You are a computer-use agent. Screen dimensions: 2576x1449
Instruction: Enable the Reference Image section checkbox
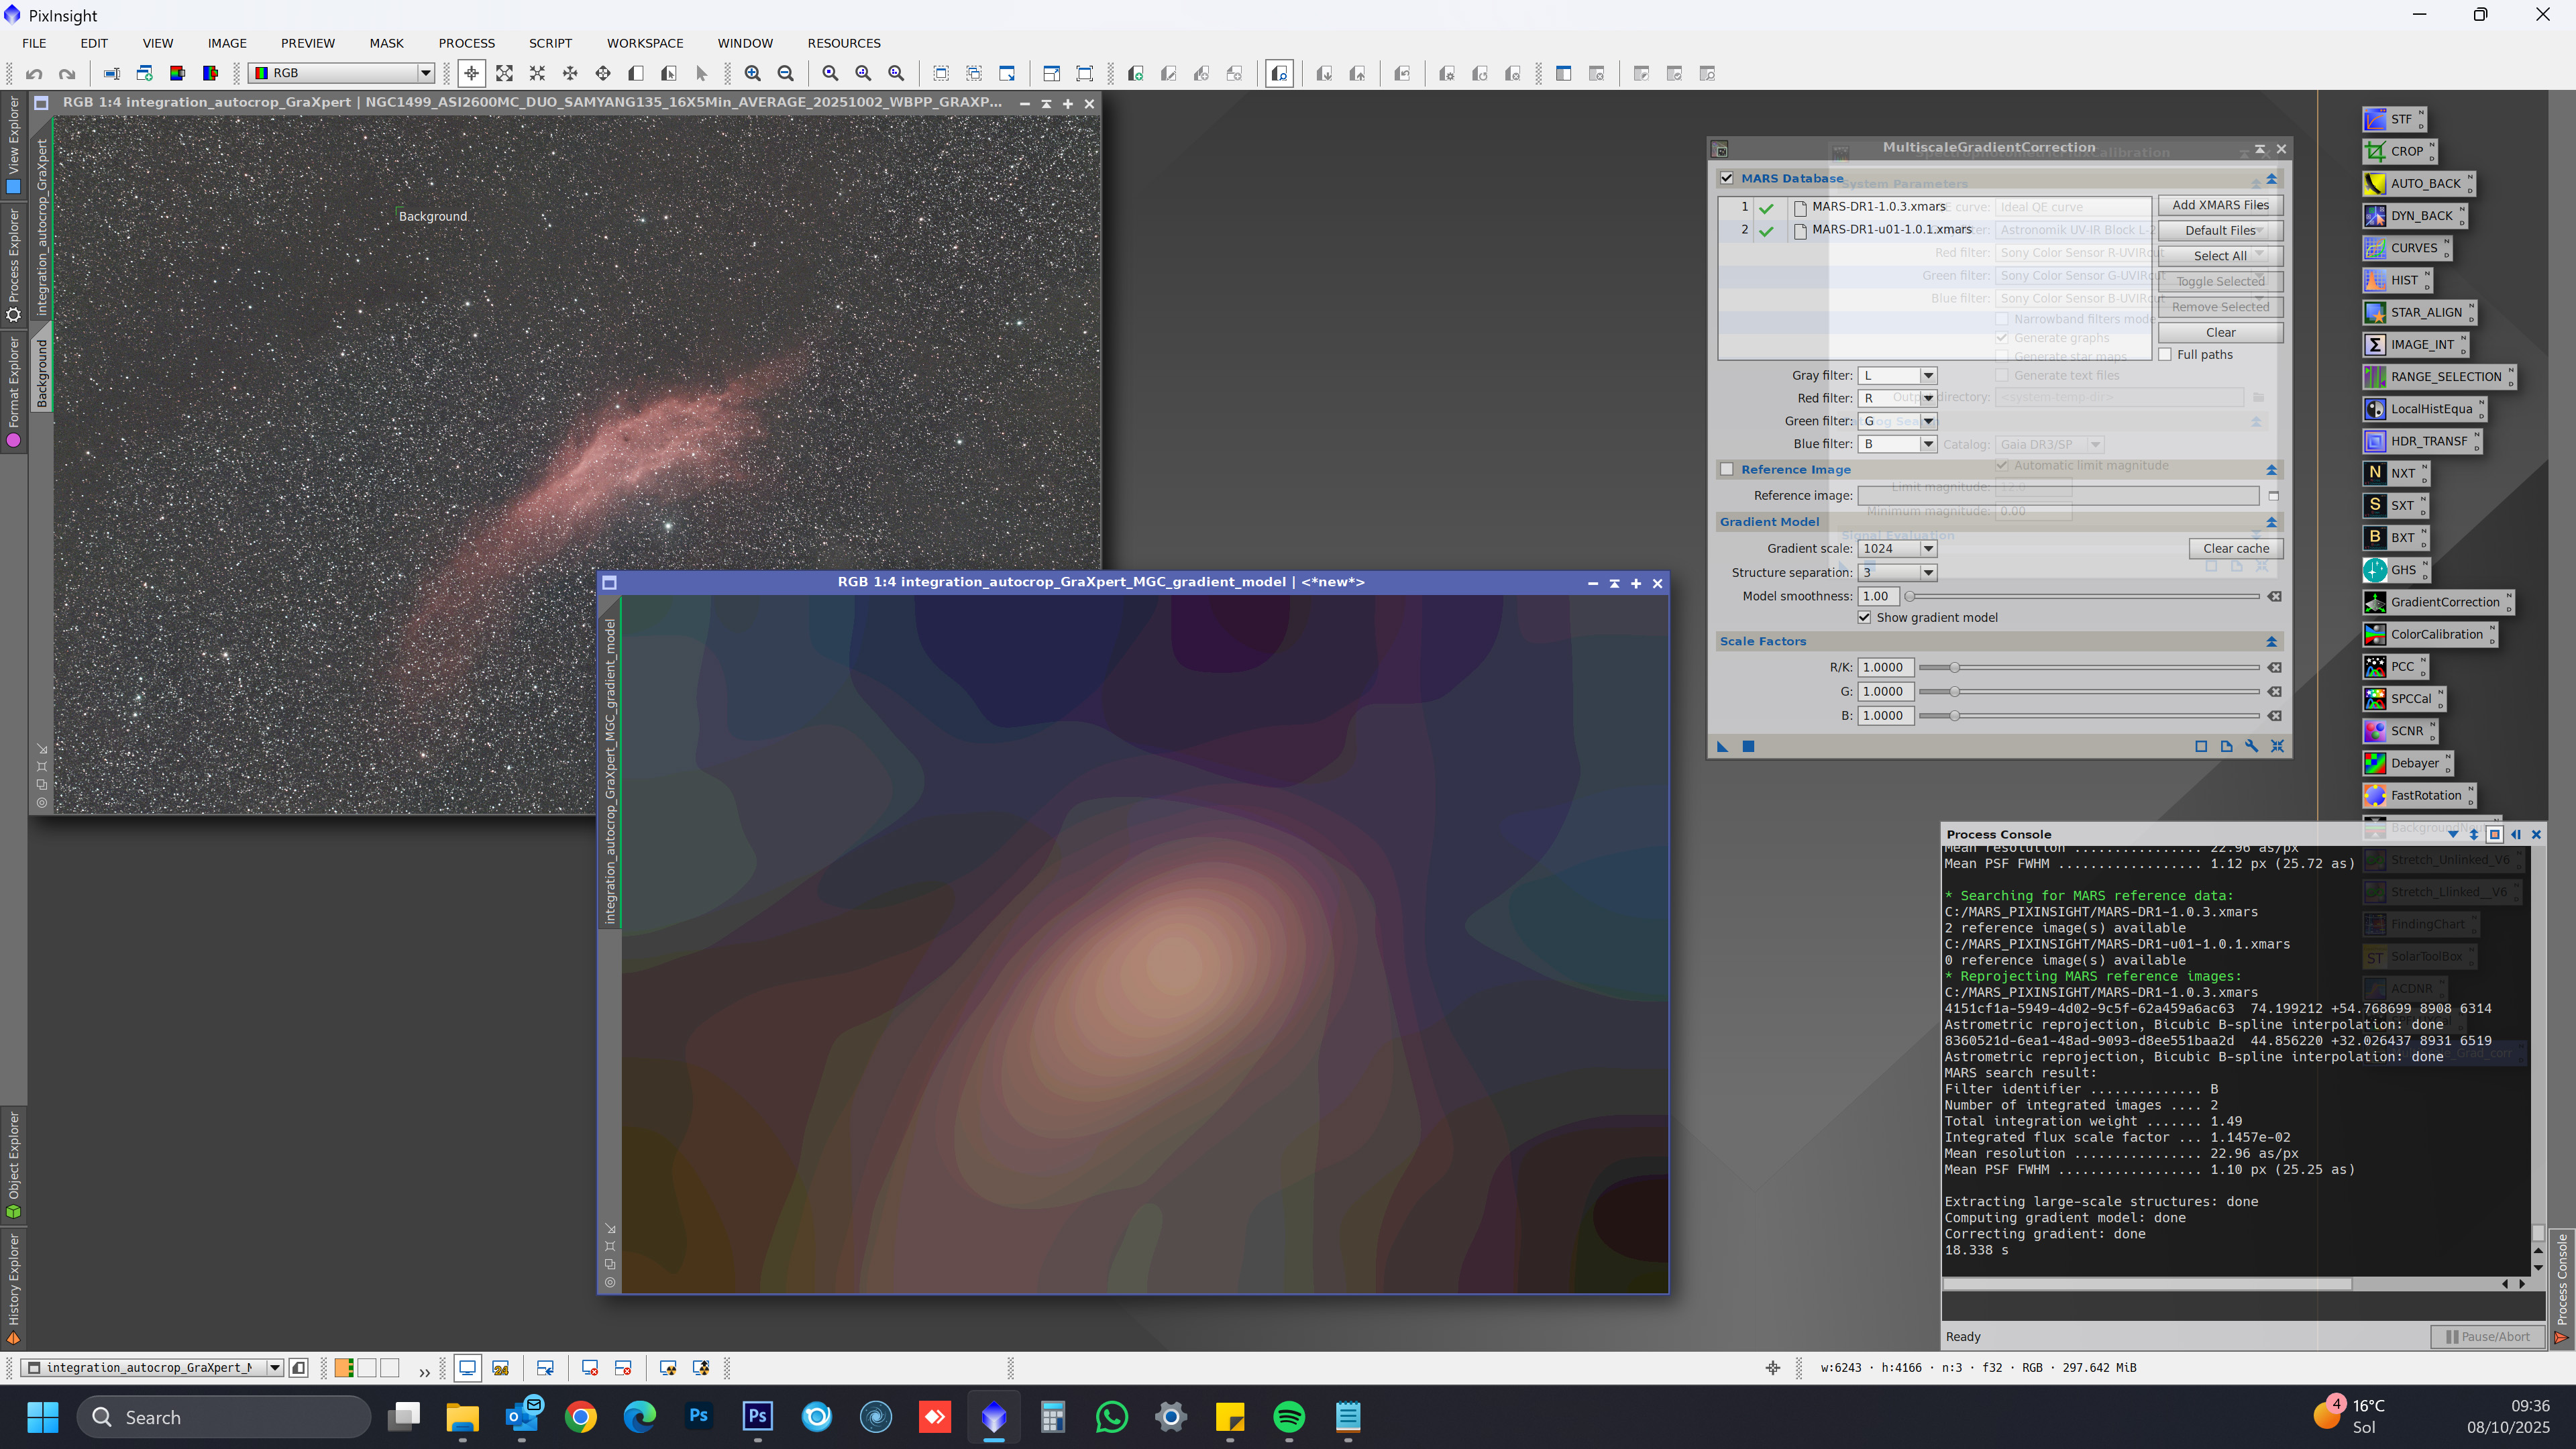pyautogui.click(x=1726, y=469)
